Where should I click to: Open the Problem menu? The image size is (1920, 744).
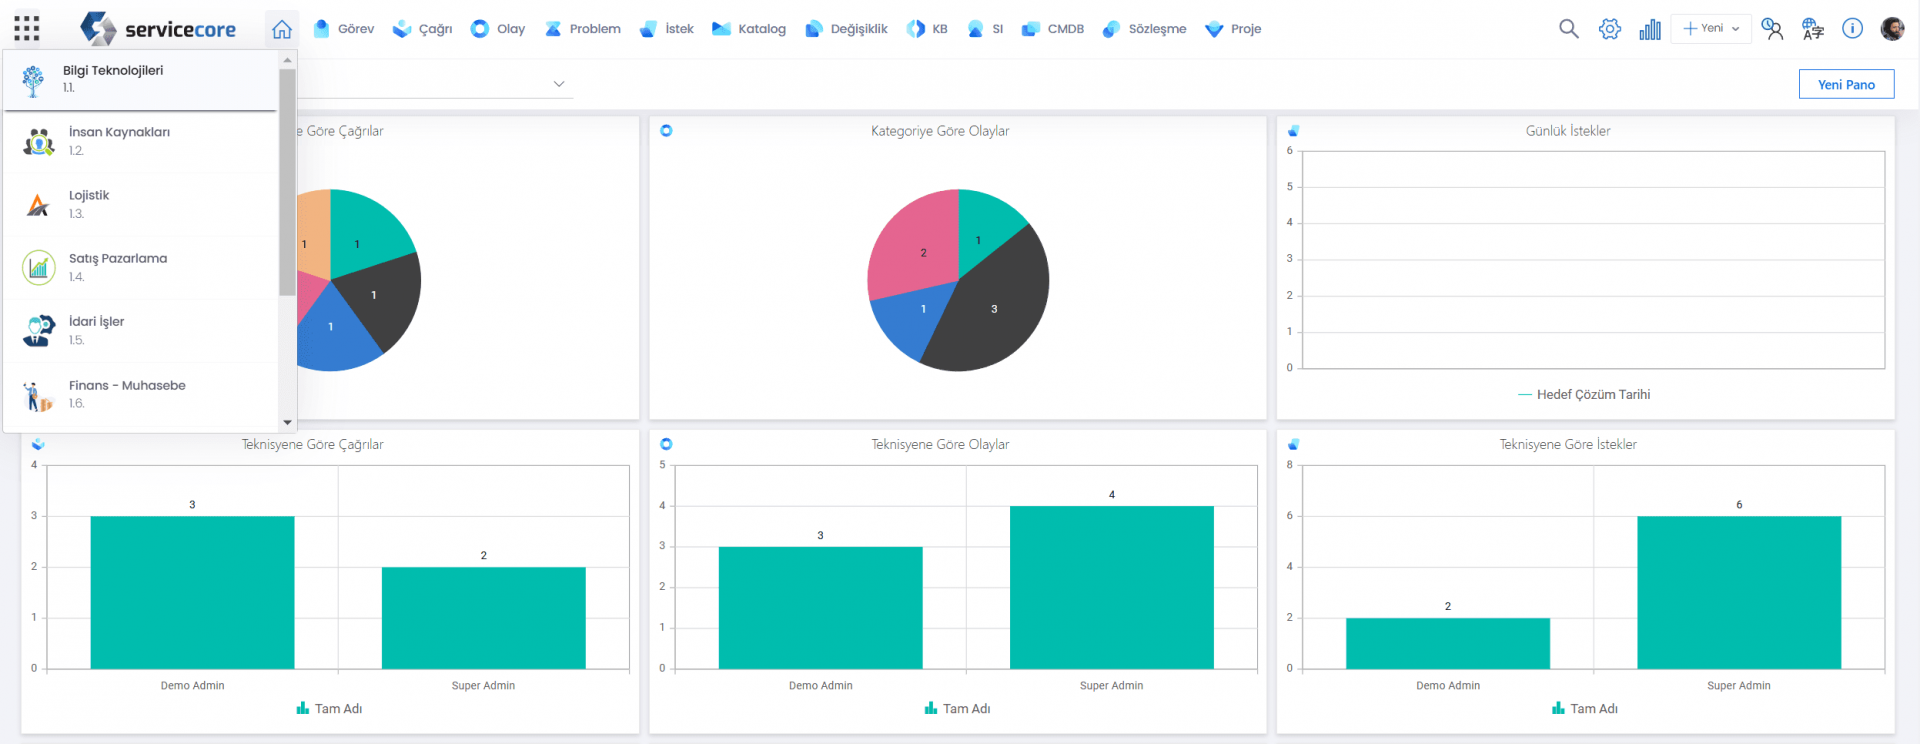[x=583, y=29]
